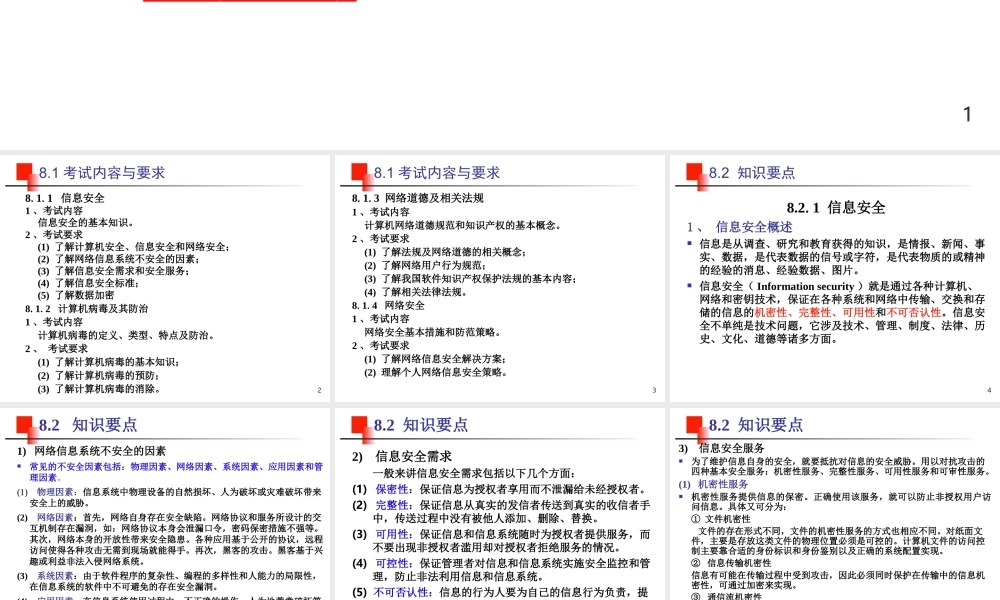1000x600 pixels.
Task: Click red square icon on the "信息安全需求" slide heading
Action: 357,424
